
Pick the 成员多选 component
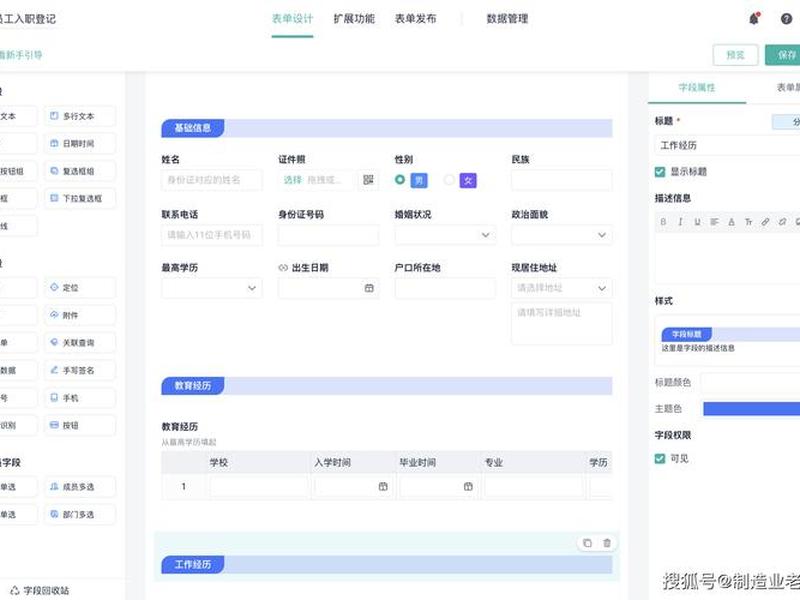click(x=80, y=487)
